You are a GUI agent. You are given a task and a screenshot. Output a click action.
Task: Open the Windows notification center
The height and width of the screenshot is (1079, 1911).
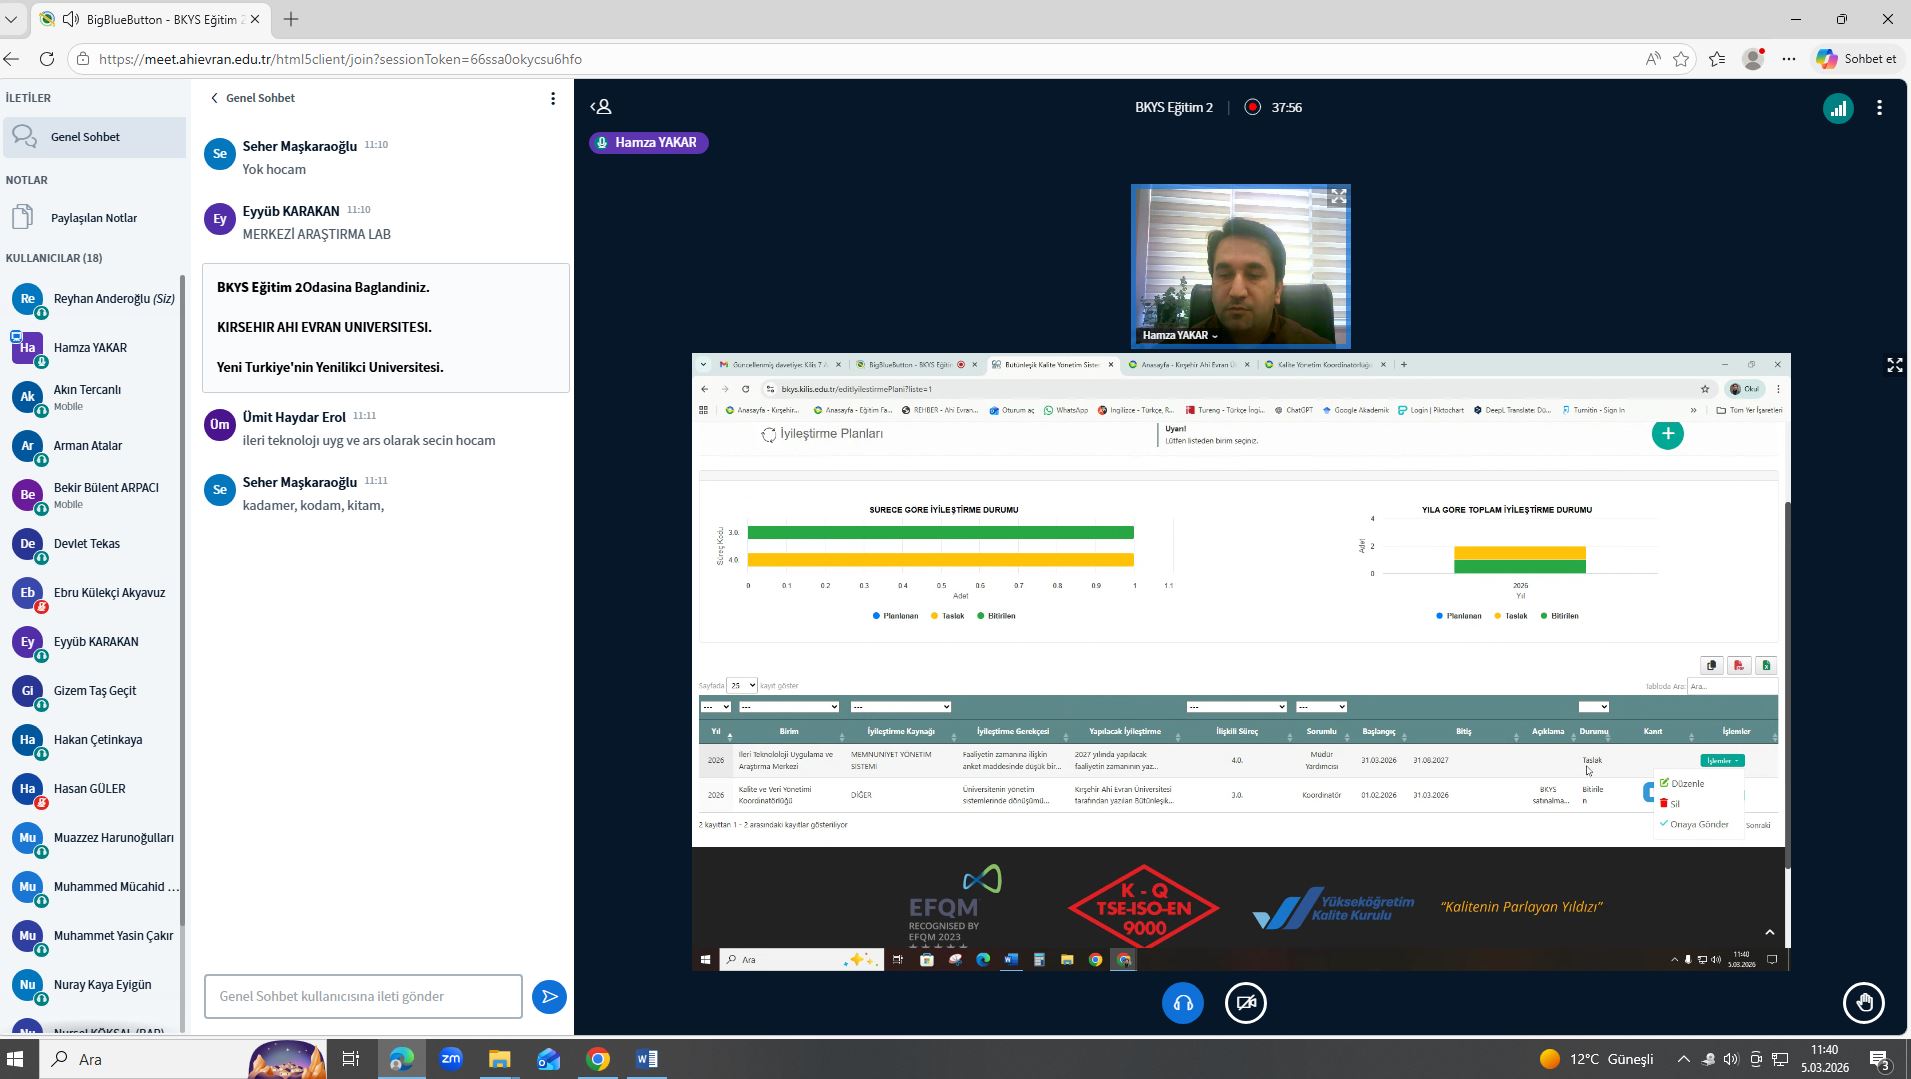pyautogui.click(x=1879, y=1059)
